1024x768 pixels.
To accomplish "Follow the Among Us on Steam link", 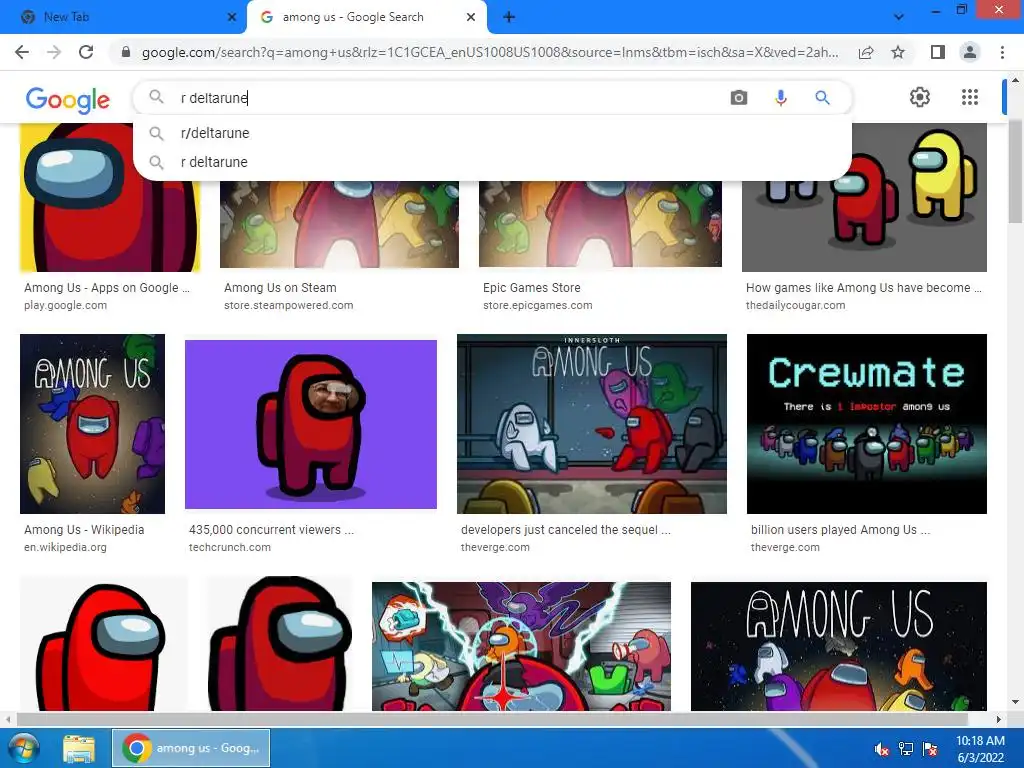I will [x=280, y=288].
